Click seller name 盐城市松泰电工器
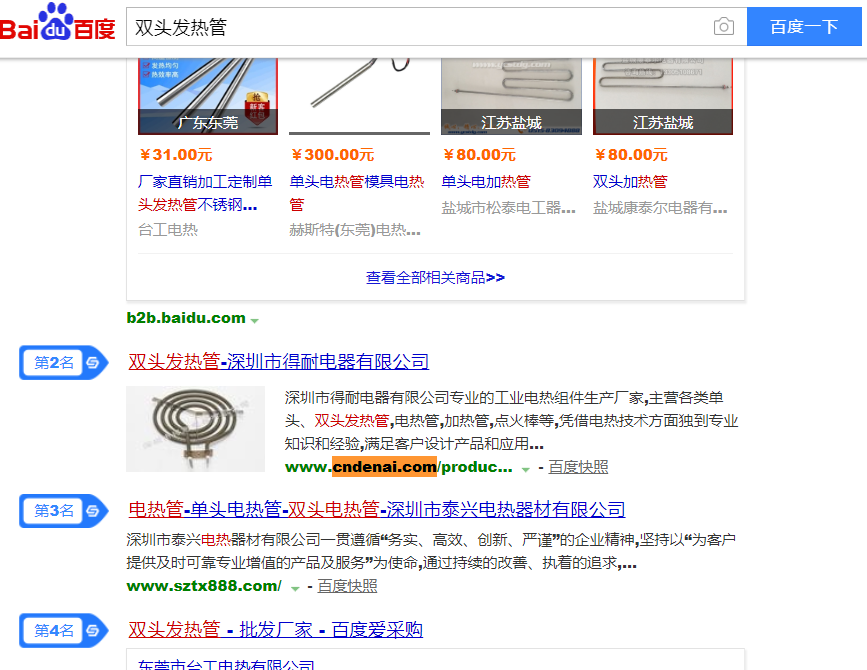The width and height of the screenshot is (867, 670). click(x=509, y=208)
